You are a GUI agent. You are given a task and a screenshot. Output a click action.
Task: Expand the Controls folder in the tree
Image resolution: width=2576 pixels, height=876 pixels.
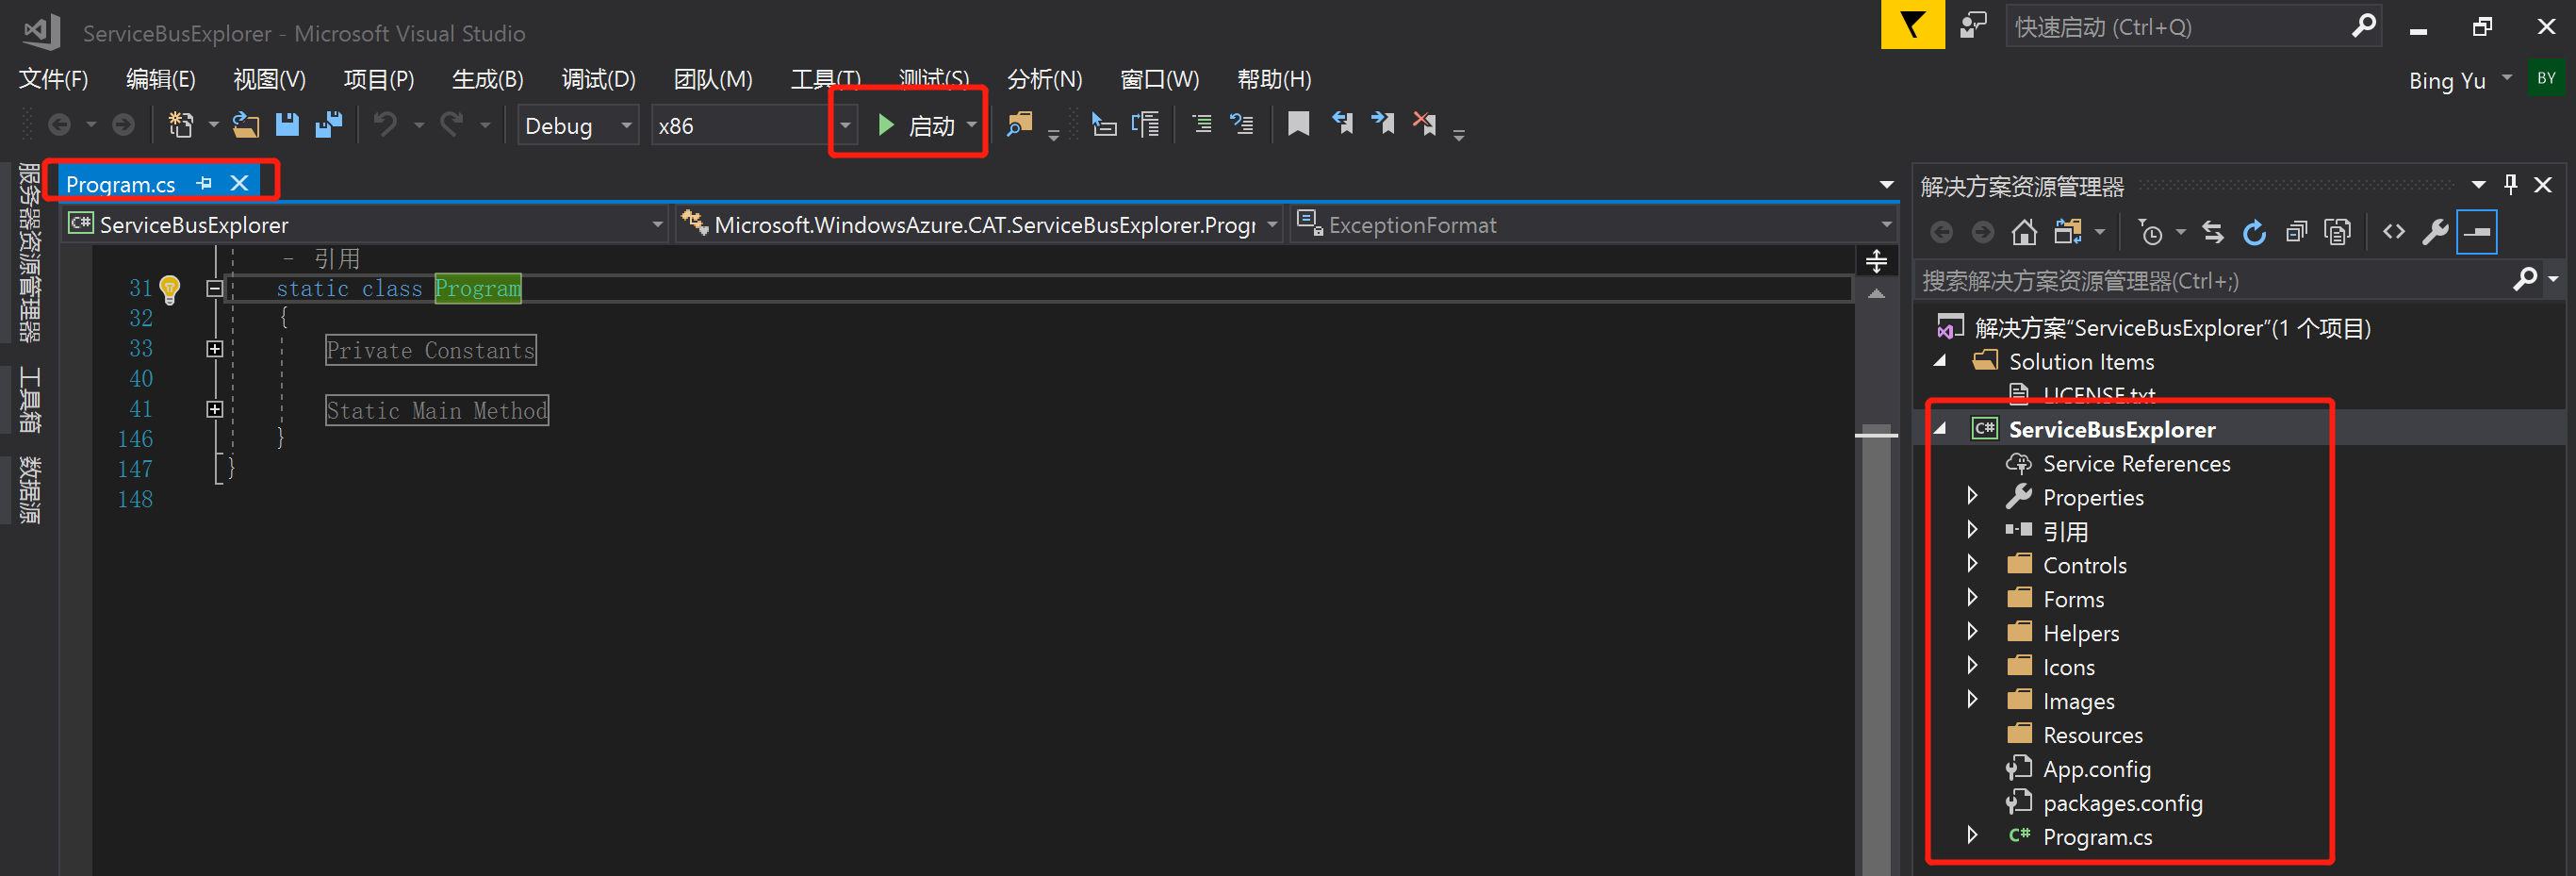point(1972,564)
